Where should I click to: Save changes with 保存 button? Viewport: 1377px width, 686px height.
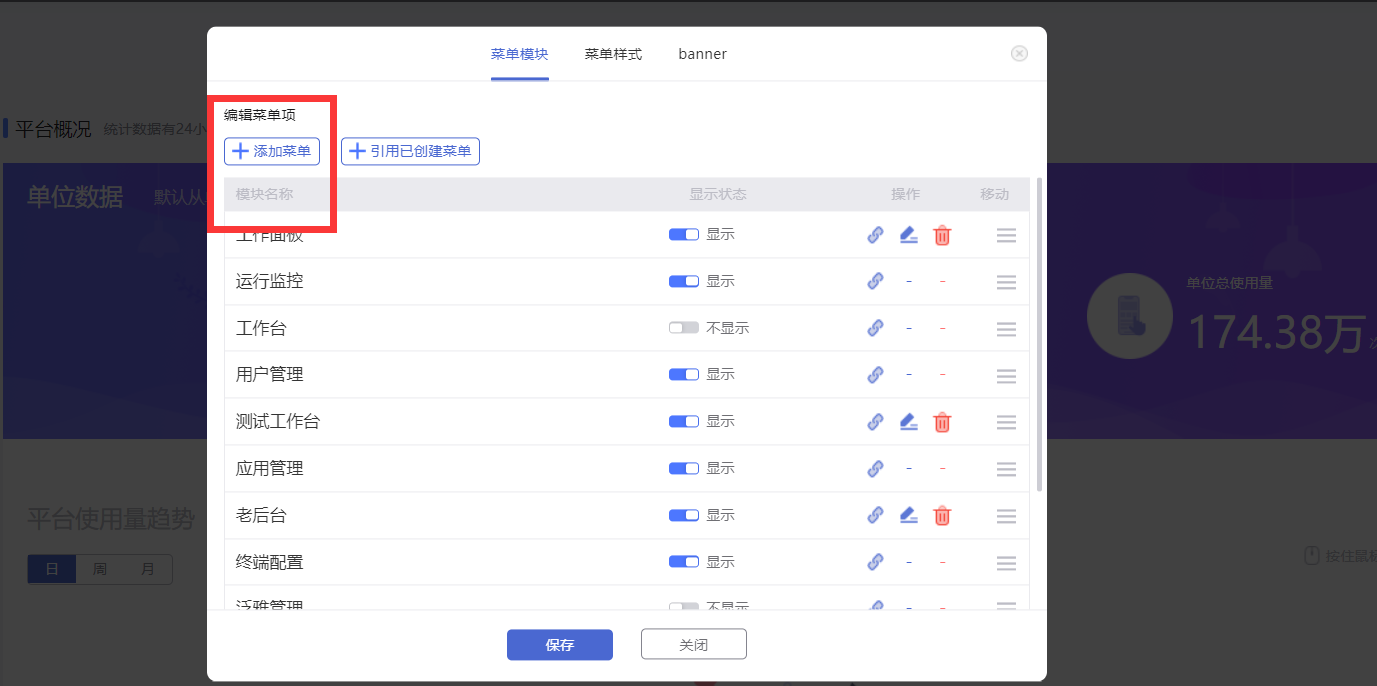point(560,645)
